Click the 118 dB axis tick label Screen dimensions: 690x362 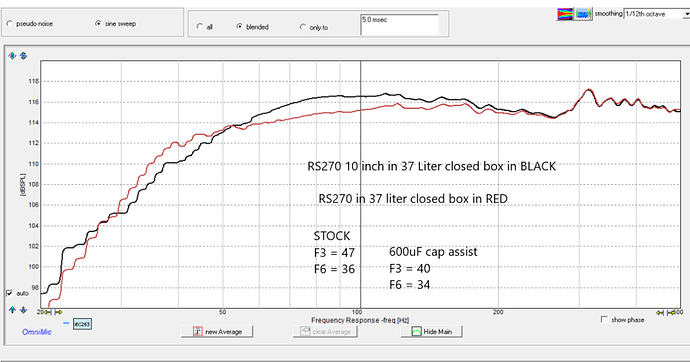(34, 81)
